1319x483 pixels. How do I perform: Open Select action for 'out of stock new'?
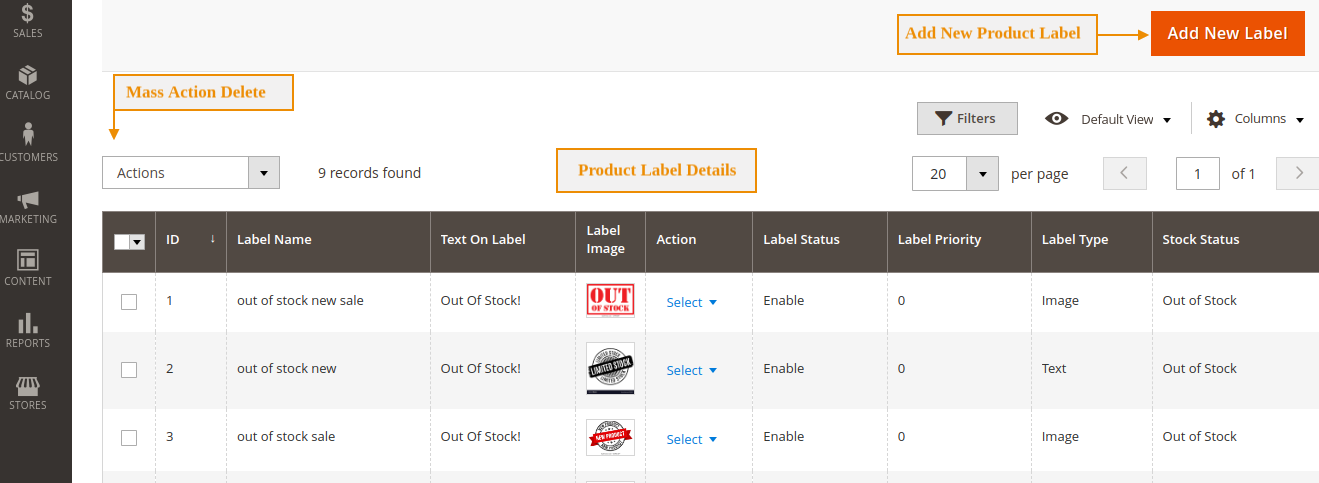point(692,371)
